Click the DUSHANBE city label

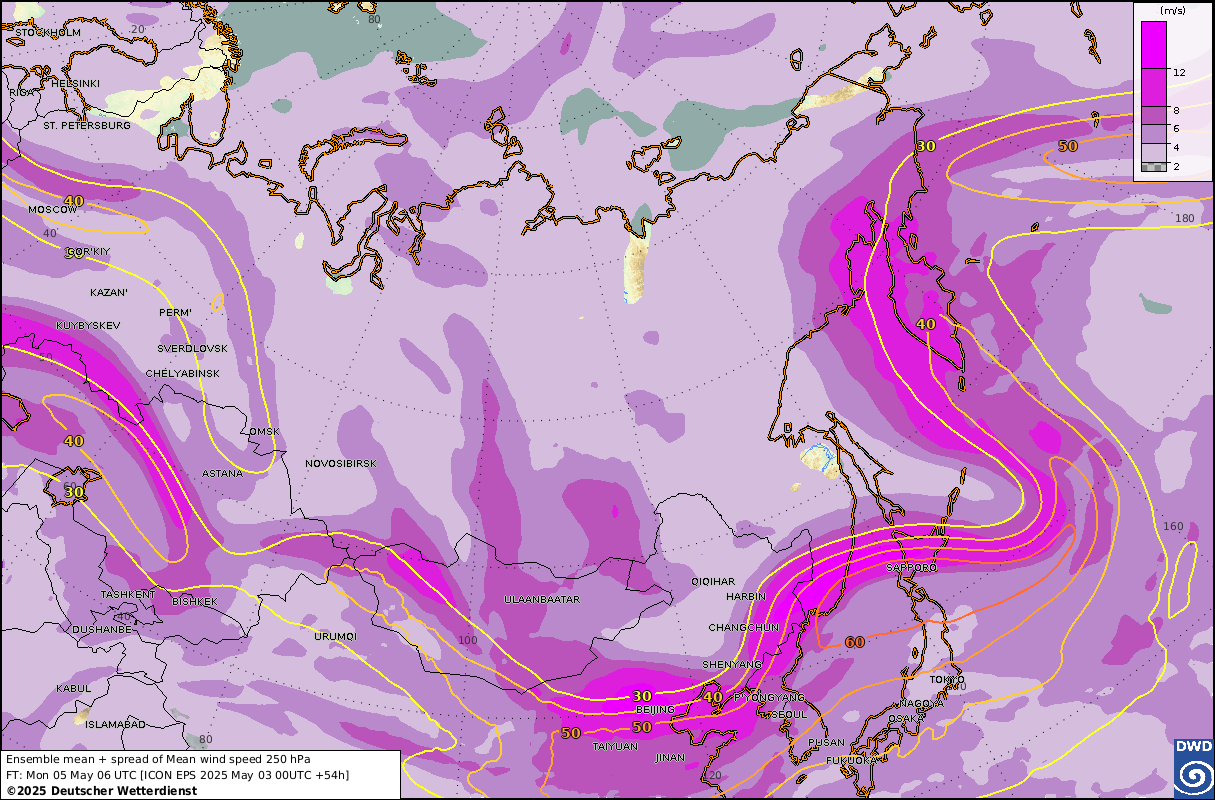102,630
